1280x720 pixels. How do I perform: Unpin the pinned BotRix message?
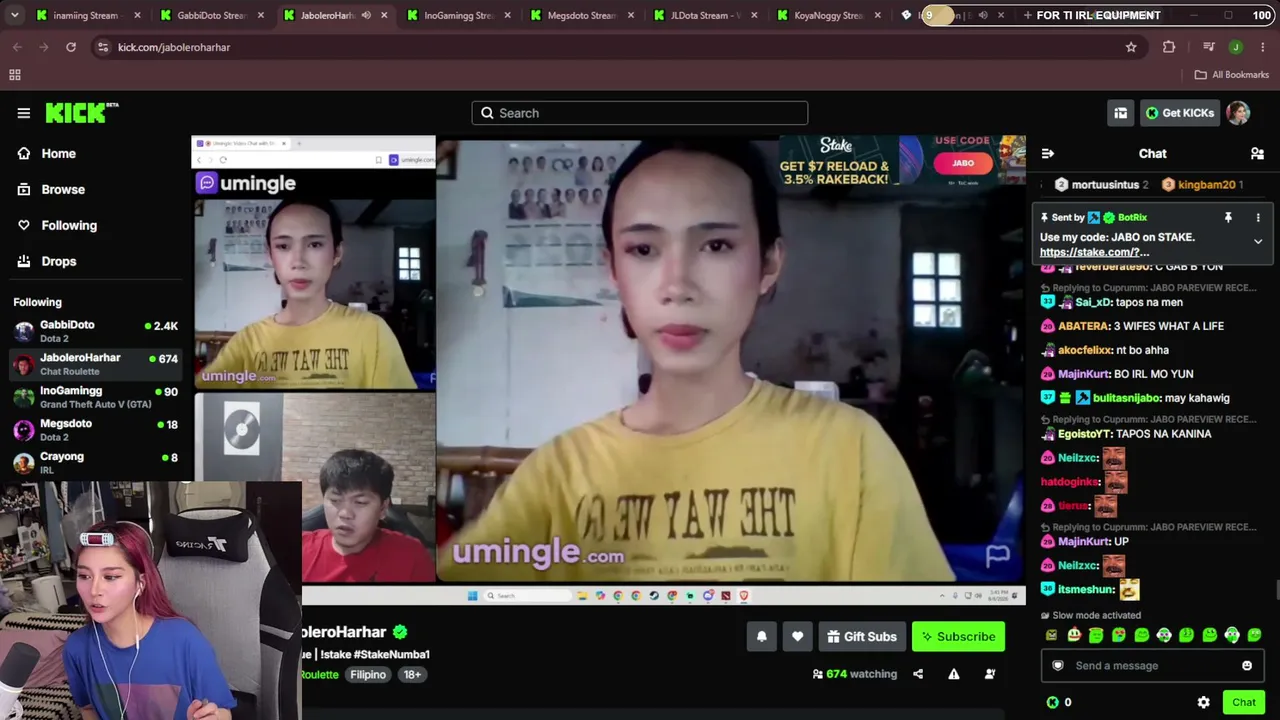[x=1228, y=217]
